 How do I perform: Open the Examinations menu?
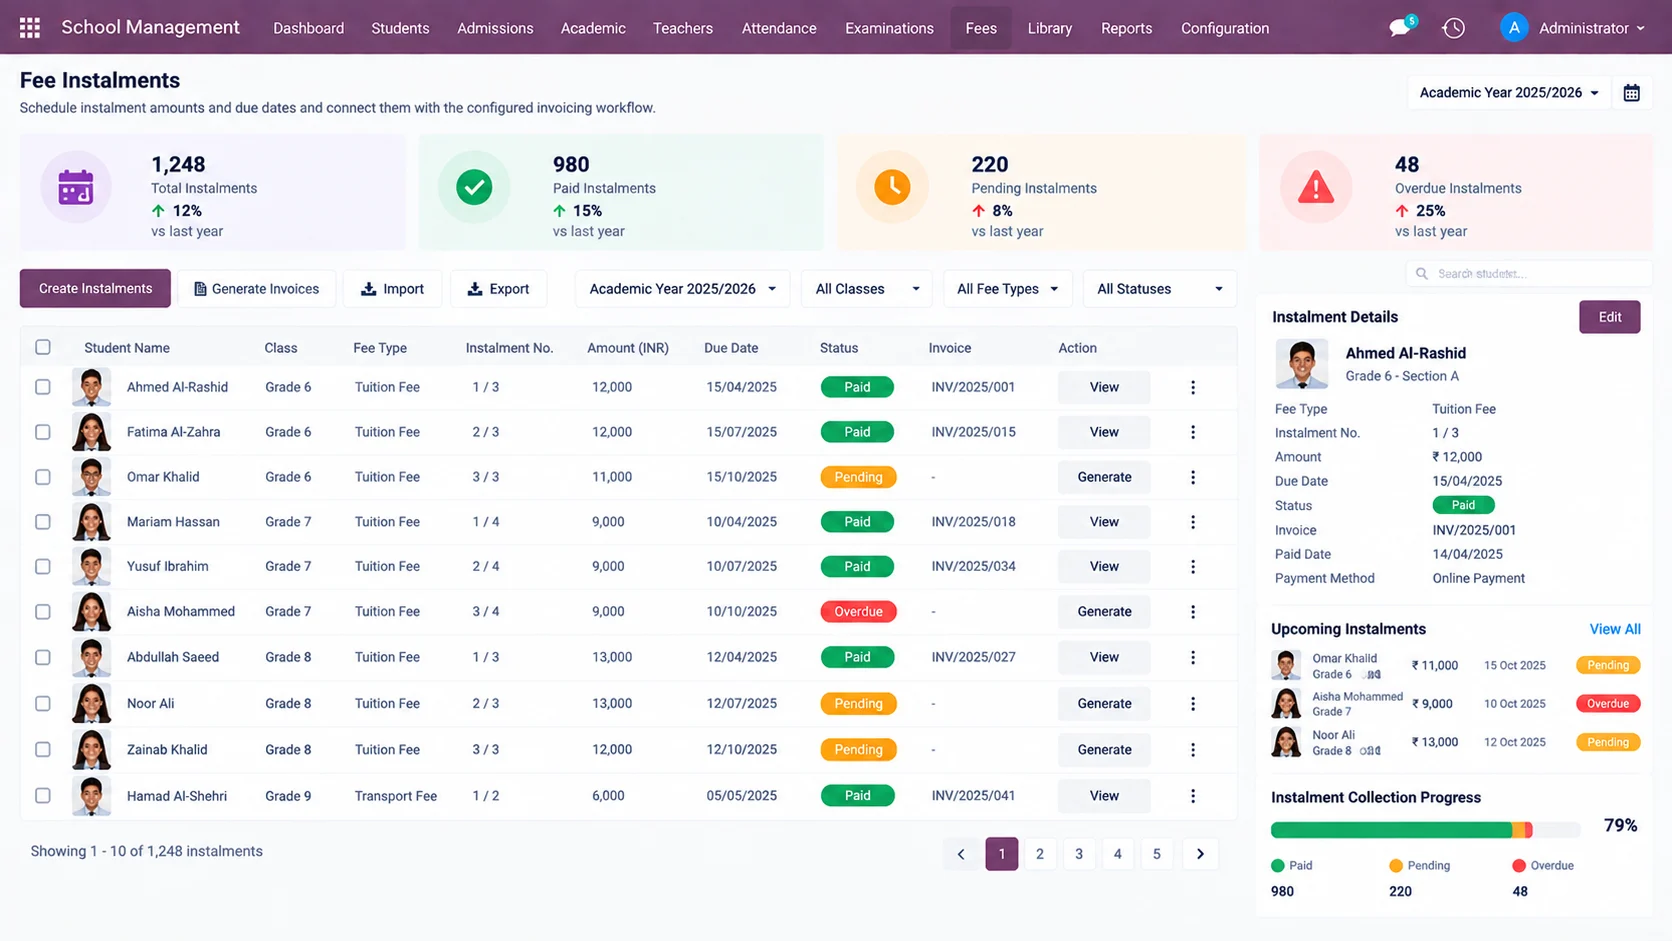coord(889,28)
